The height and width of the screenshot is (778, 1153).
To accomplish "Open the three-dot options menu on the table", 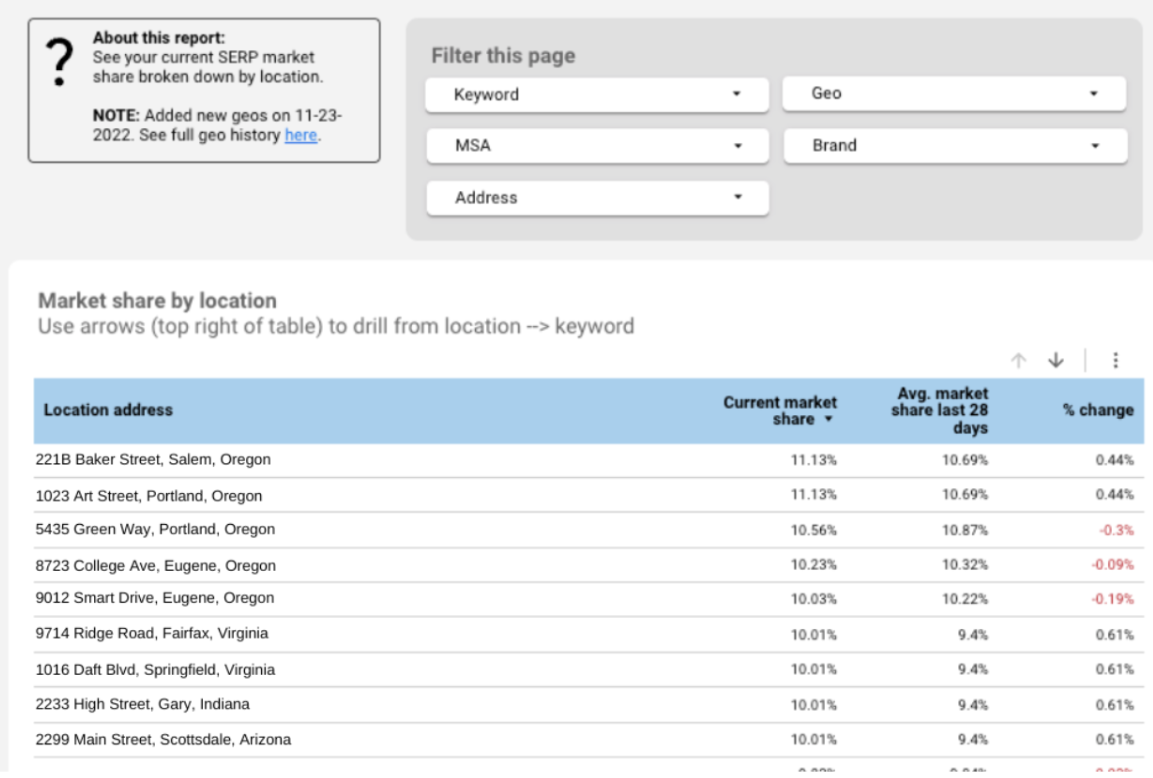I will 1114,360.
